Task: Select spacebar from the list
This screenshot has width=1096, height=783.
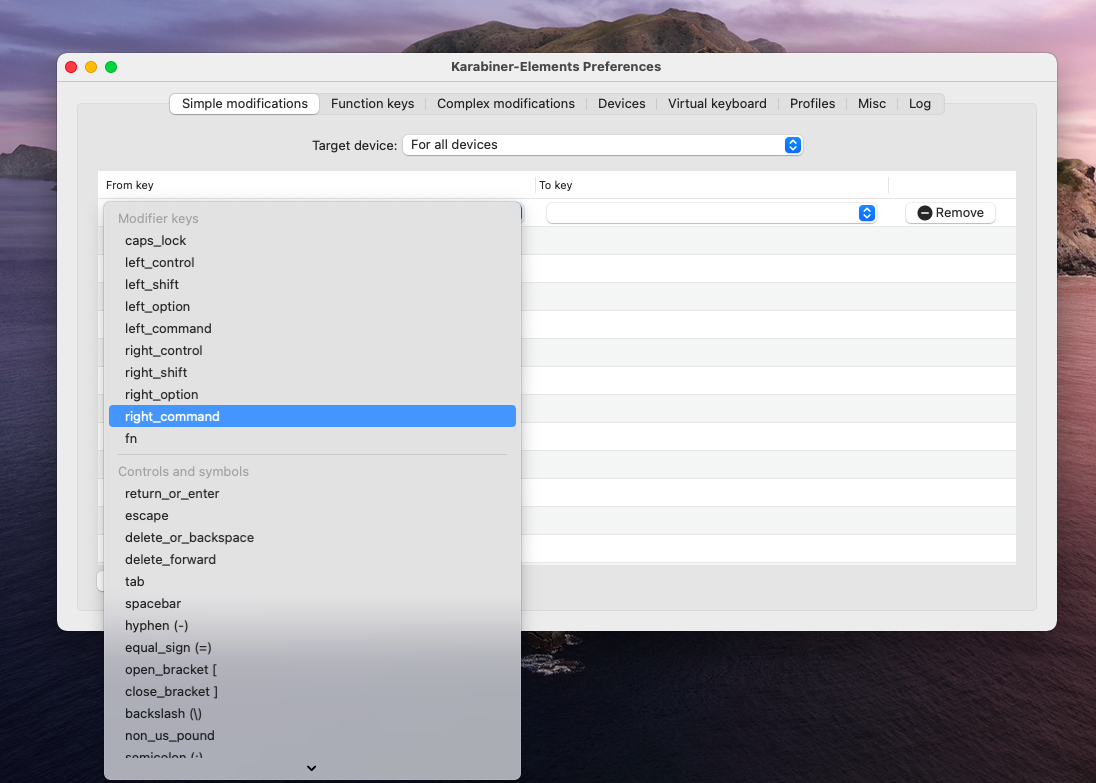Action: coord(312,603)
